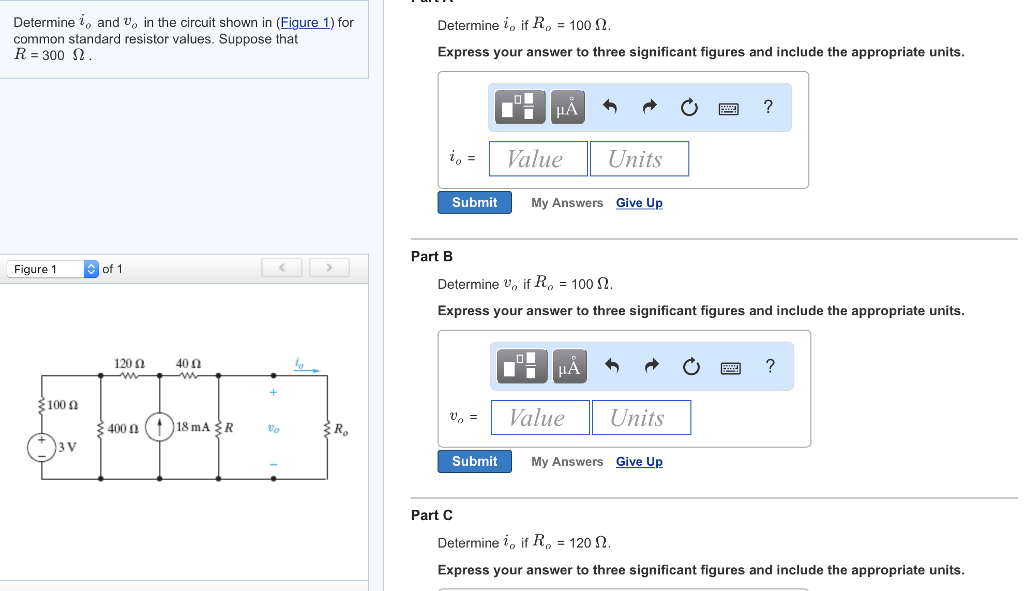Submit the answer for Part A
Image resolution: width=1024 pixels, height=591 pixels.
click(474, 202)
